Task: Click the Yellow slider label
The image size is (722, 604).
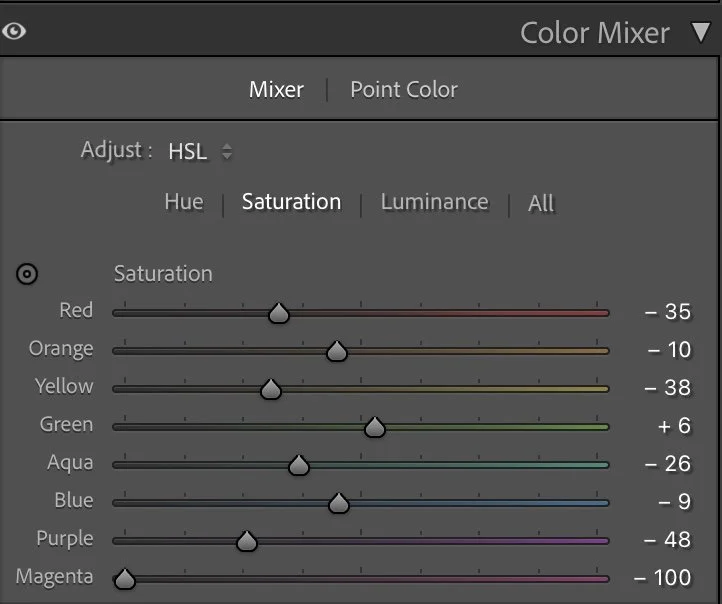Action: pos(64,386)
